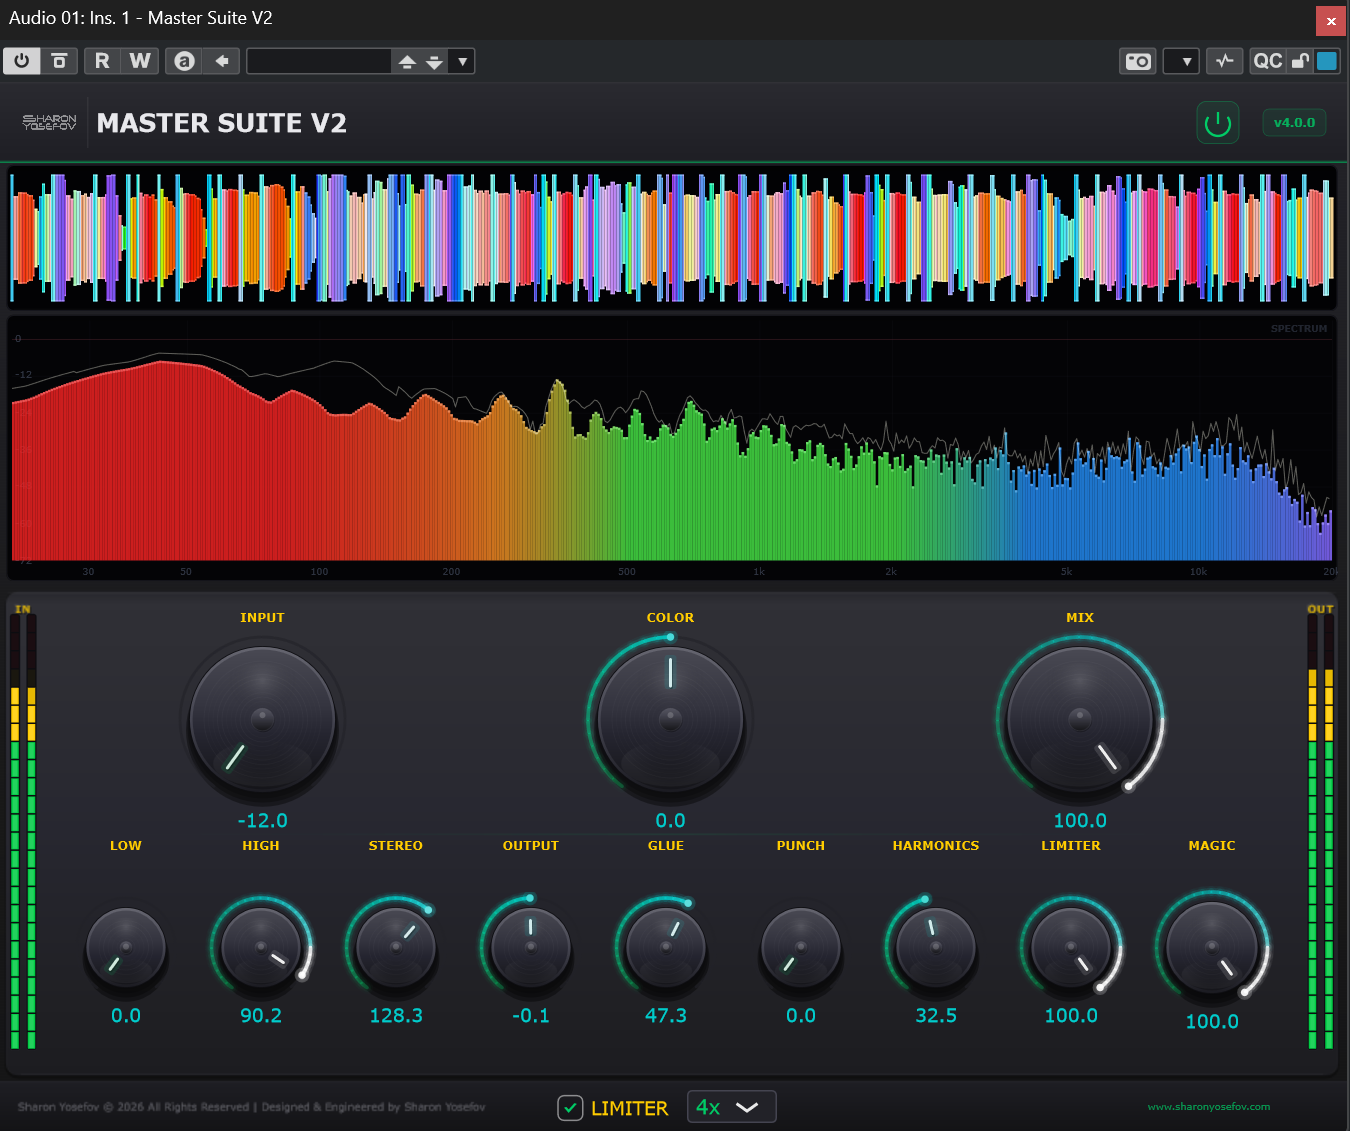Select the MAGIC knob

coord(1211,948)
